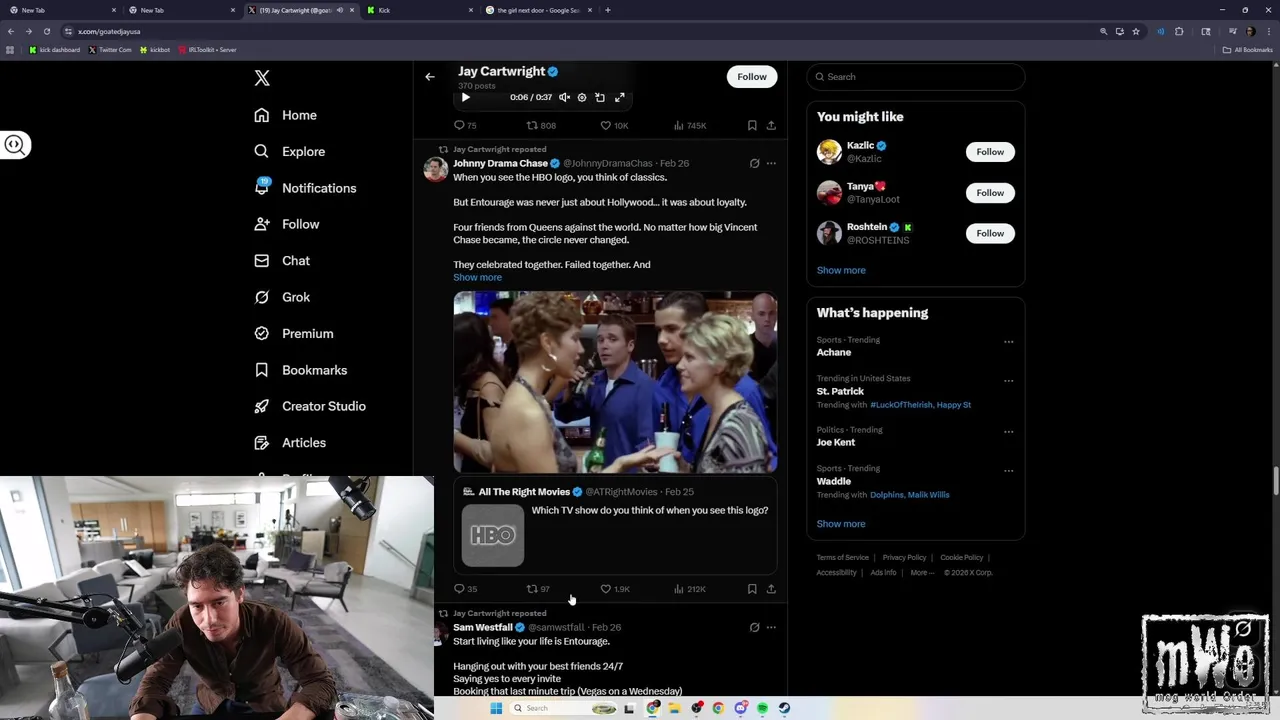1280x720 pixels.
Task: Expand video to fullscreen
Action: click(620, 98)
